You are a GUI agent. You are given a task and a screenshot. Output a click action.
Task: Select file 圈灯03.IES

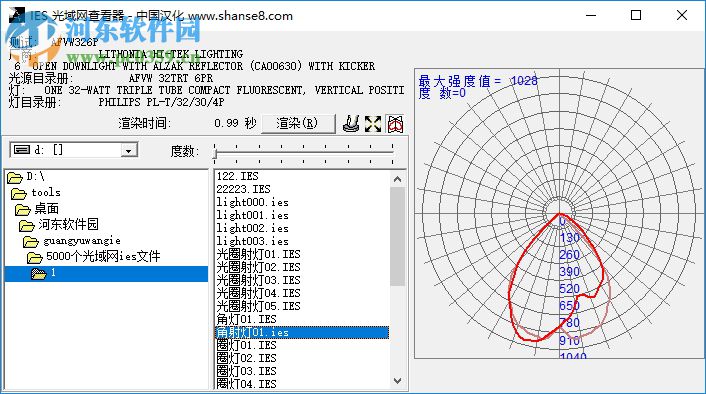[246, 371]
